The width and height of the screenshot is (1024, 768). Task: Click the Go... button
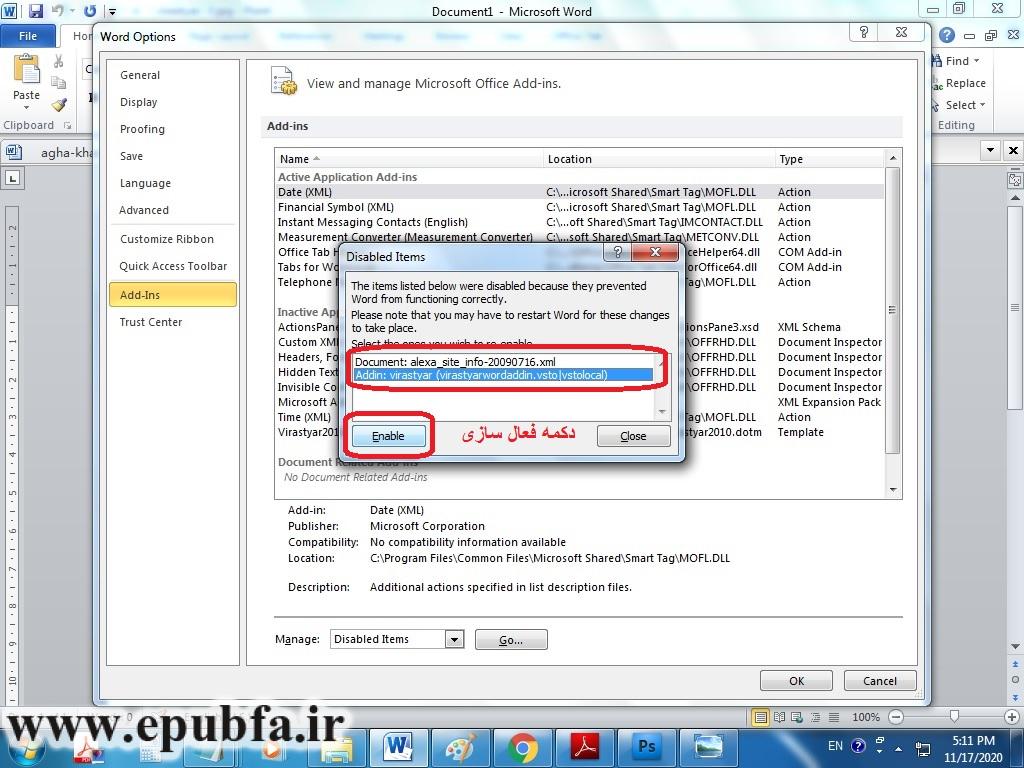[x=511, y=640]
